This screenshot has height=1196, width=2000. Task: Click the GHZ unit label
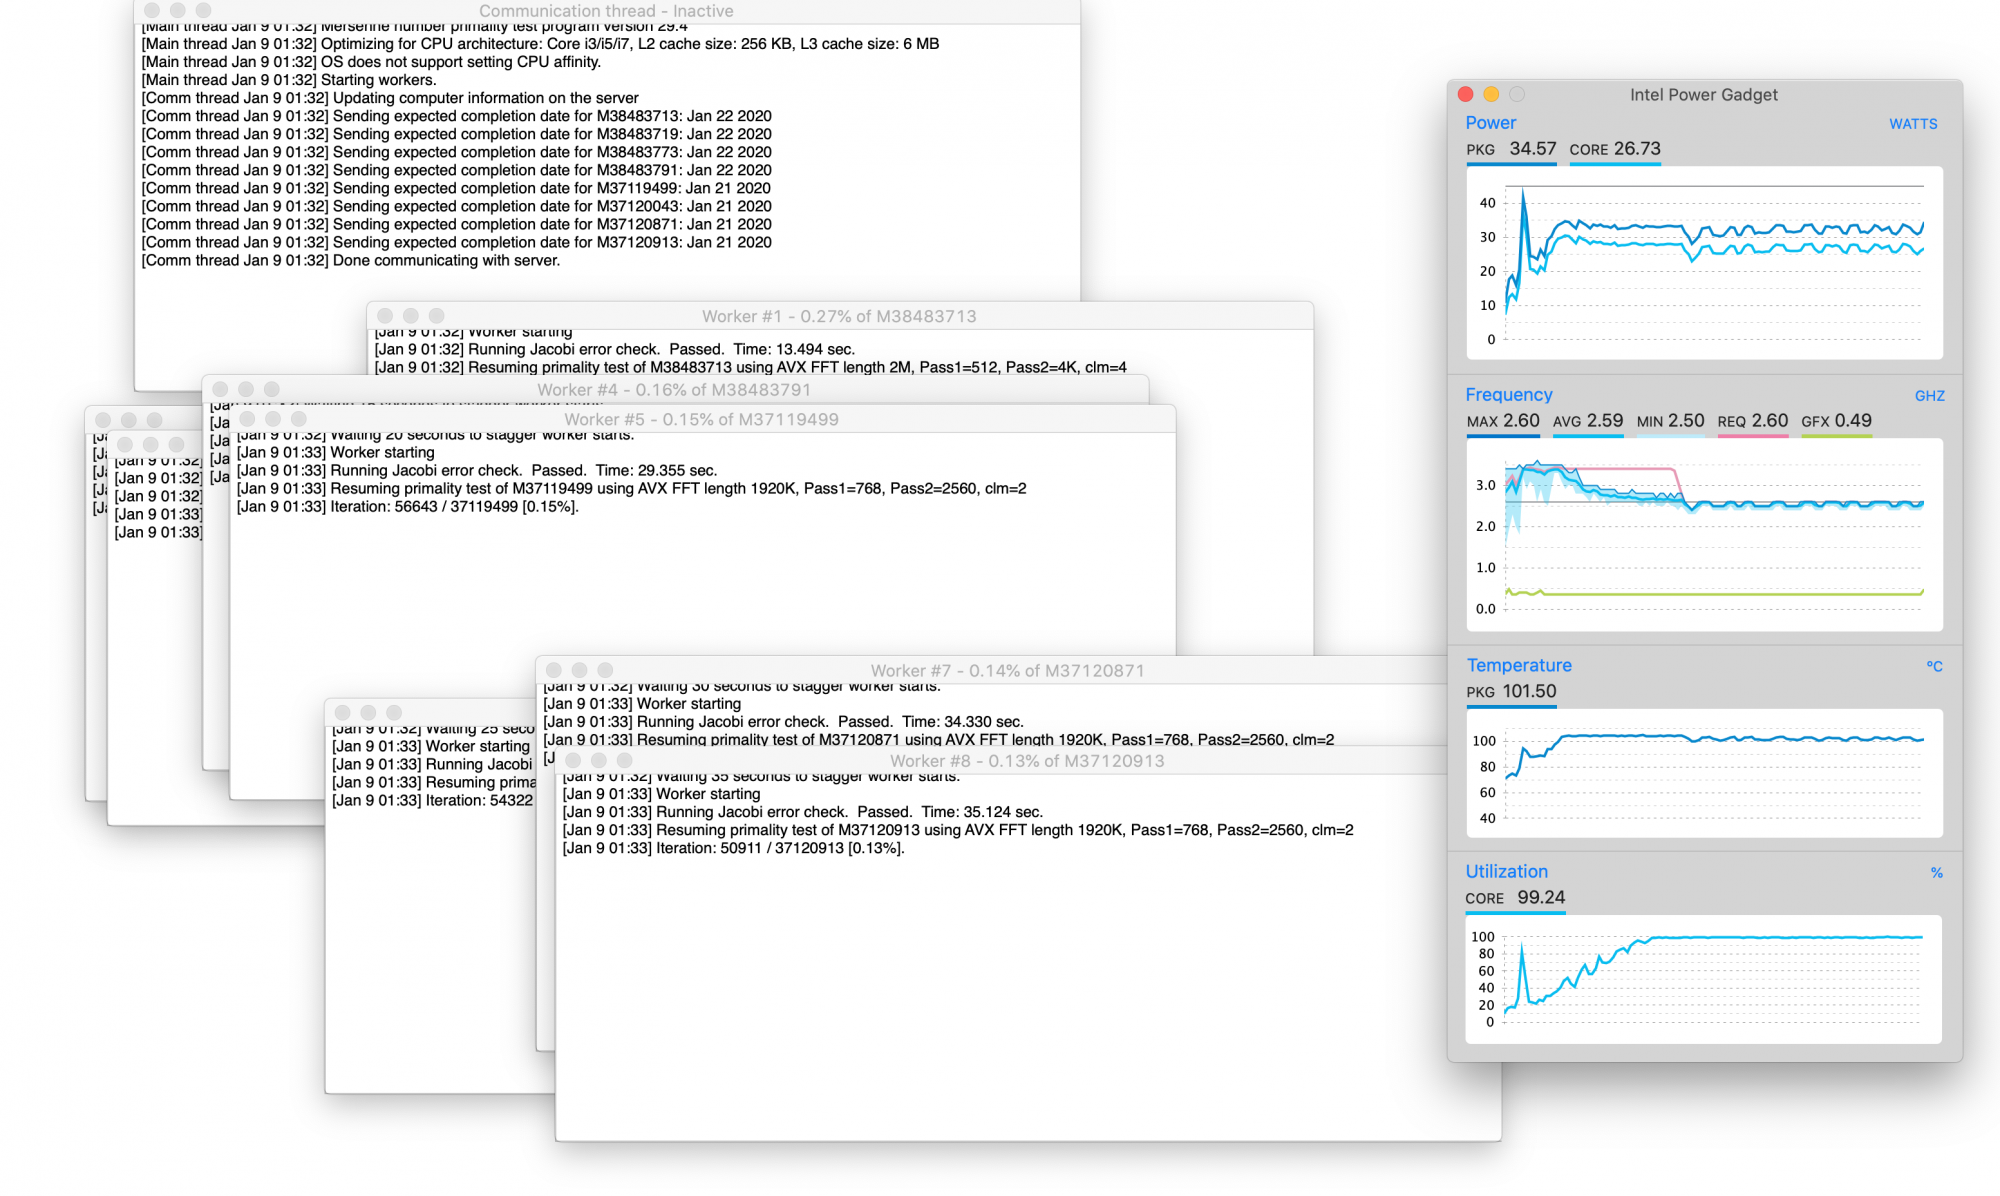1929,396
